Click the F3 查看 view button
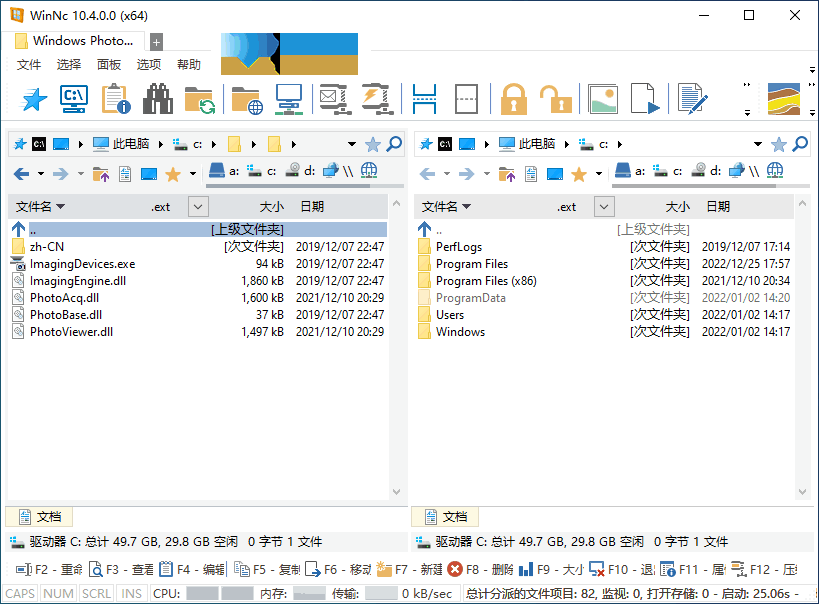 121,570
